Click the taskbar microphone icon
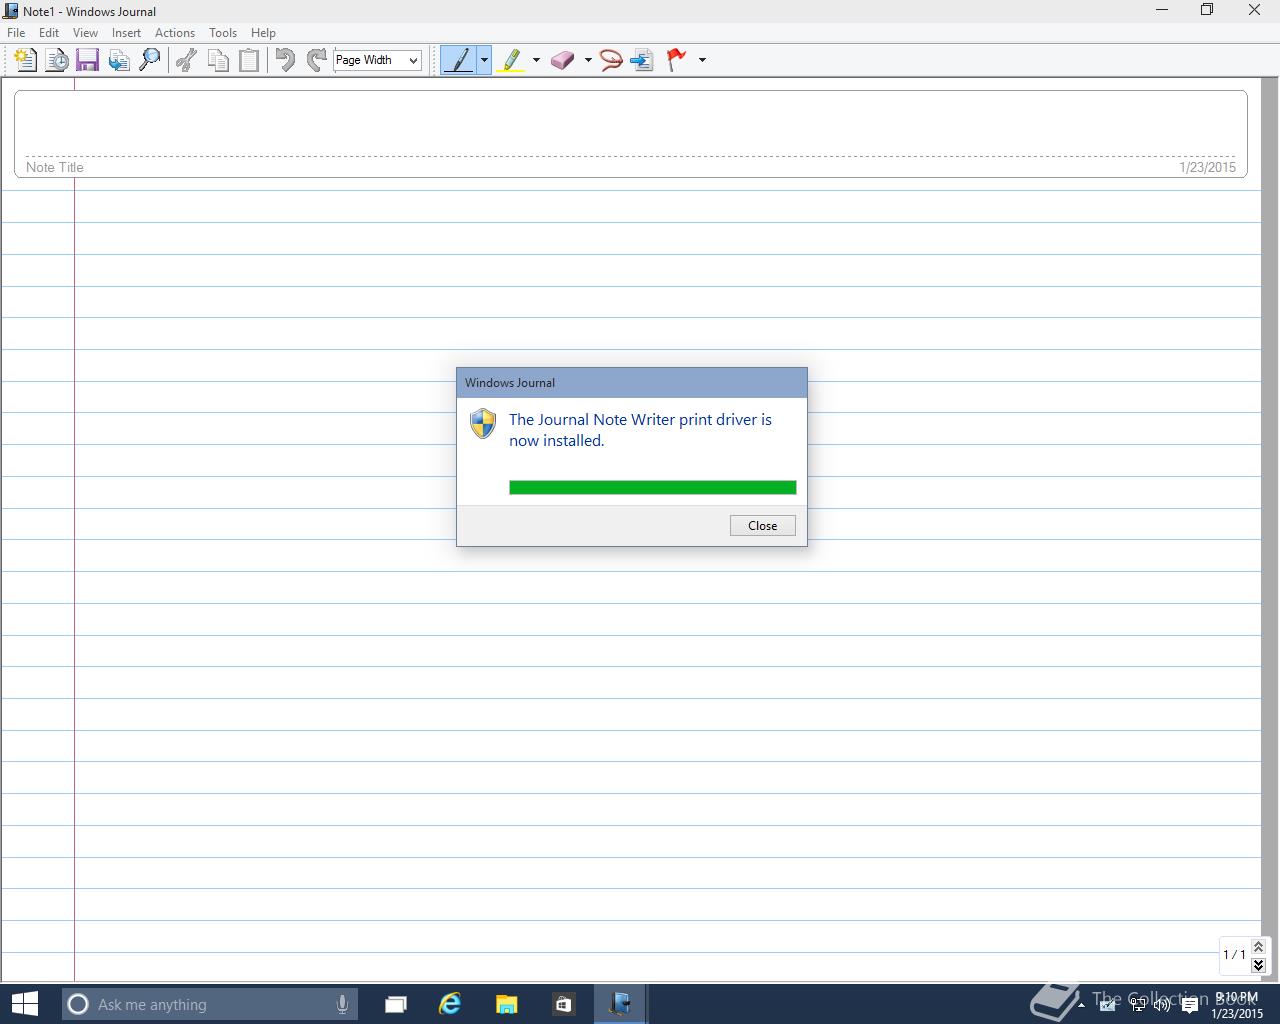1280x1024 pixels. pos(342,1004)
